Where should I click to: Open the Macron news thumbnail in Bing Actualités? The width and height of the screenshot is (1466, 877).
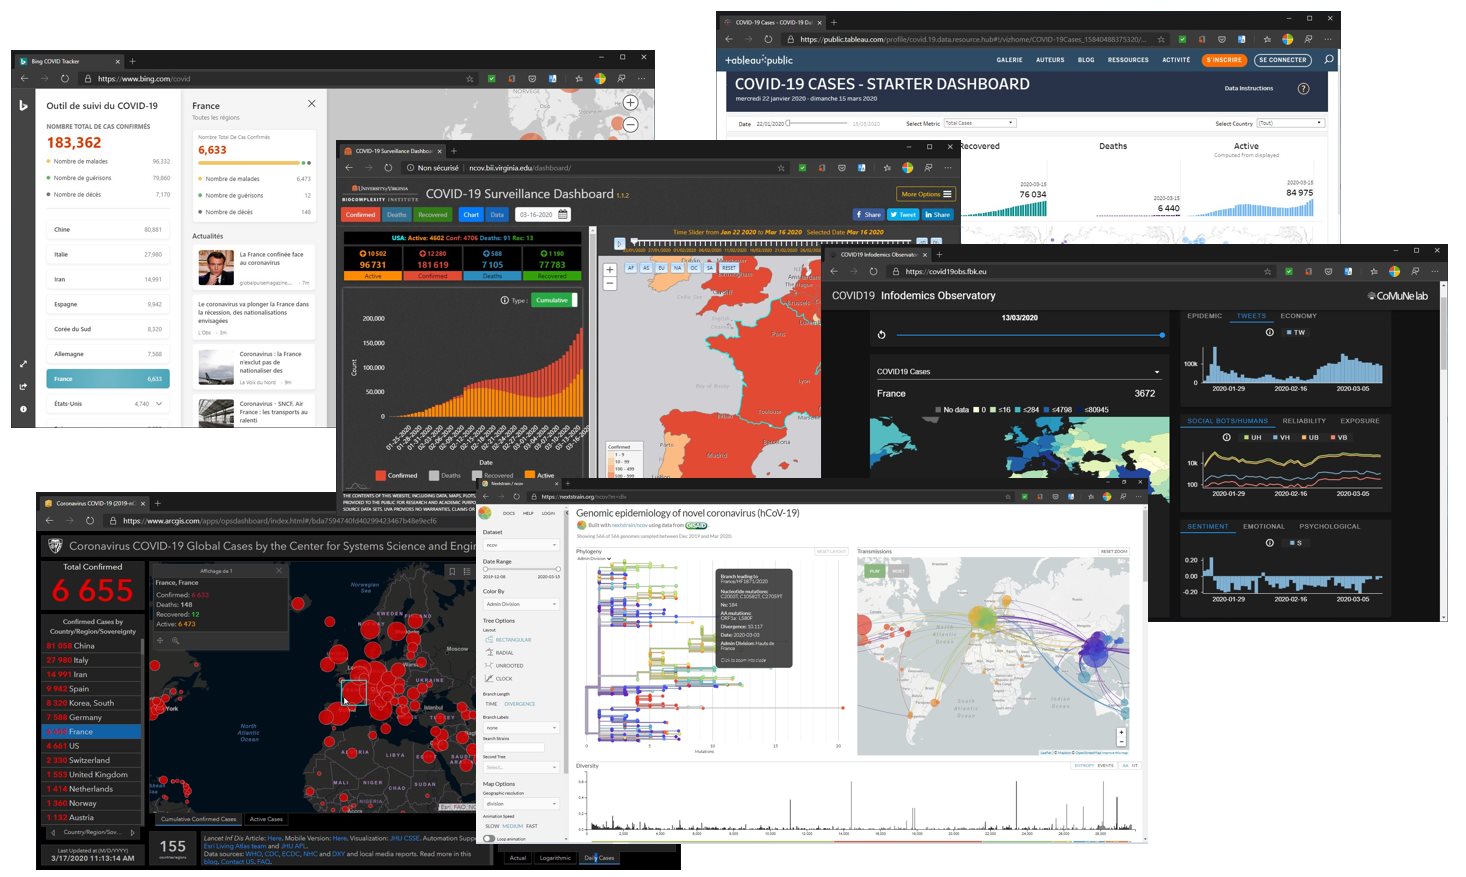(216, 267)
